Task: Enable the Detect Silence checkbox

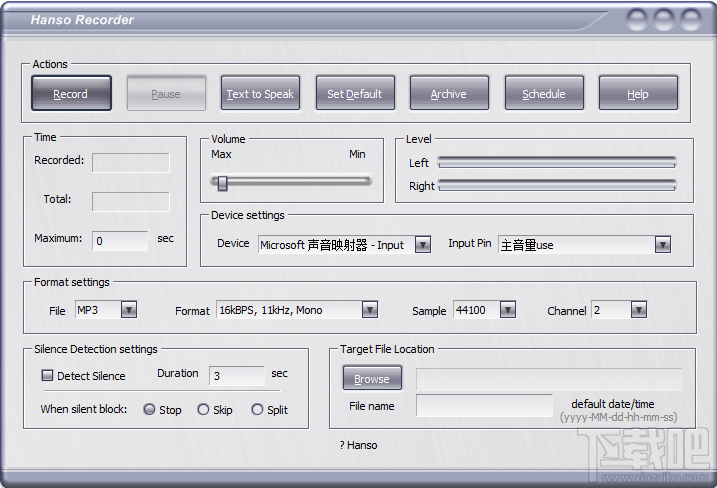Action: 47,375
